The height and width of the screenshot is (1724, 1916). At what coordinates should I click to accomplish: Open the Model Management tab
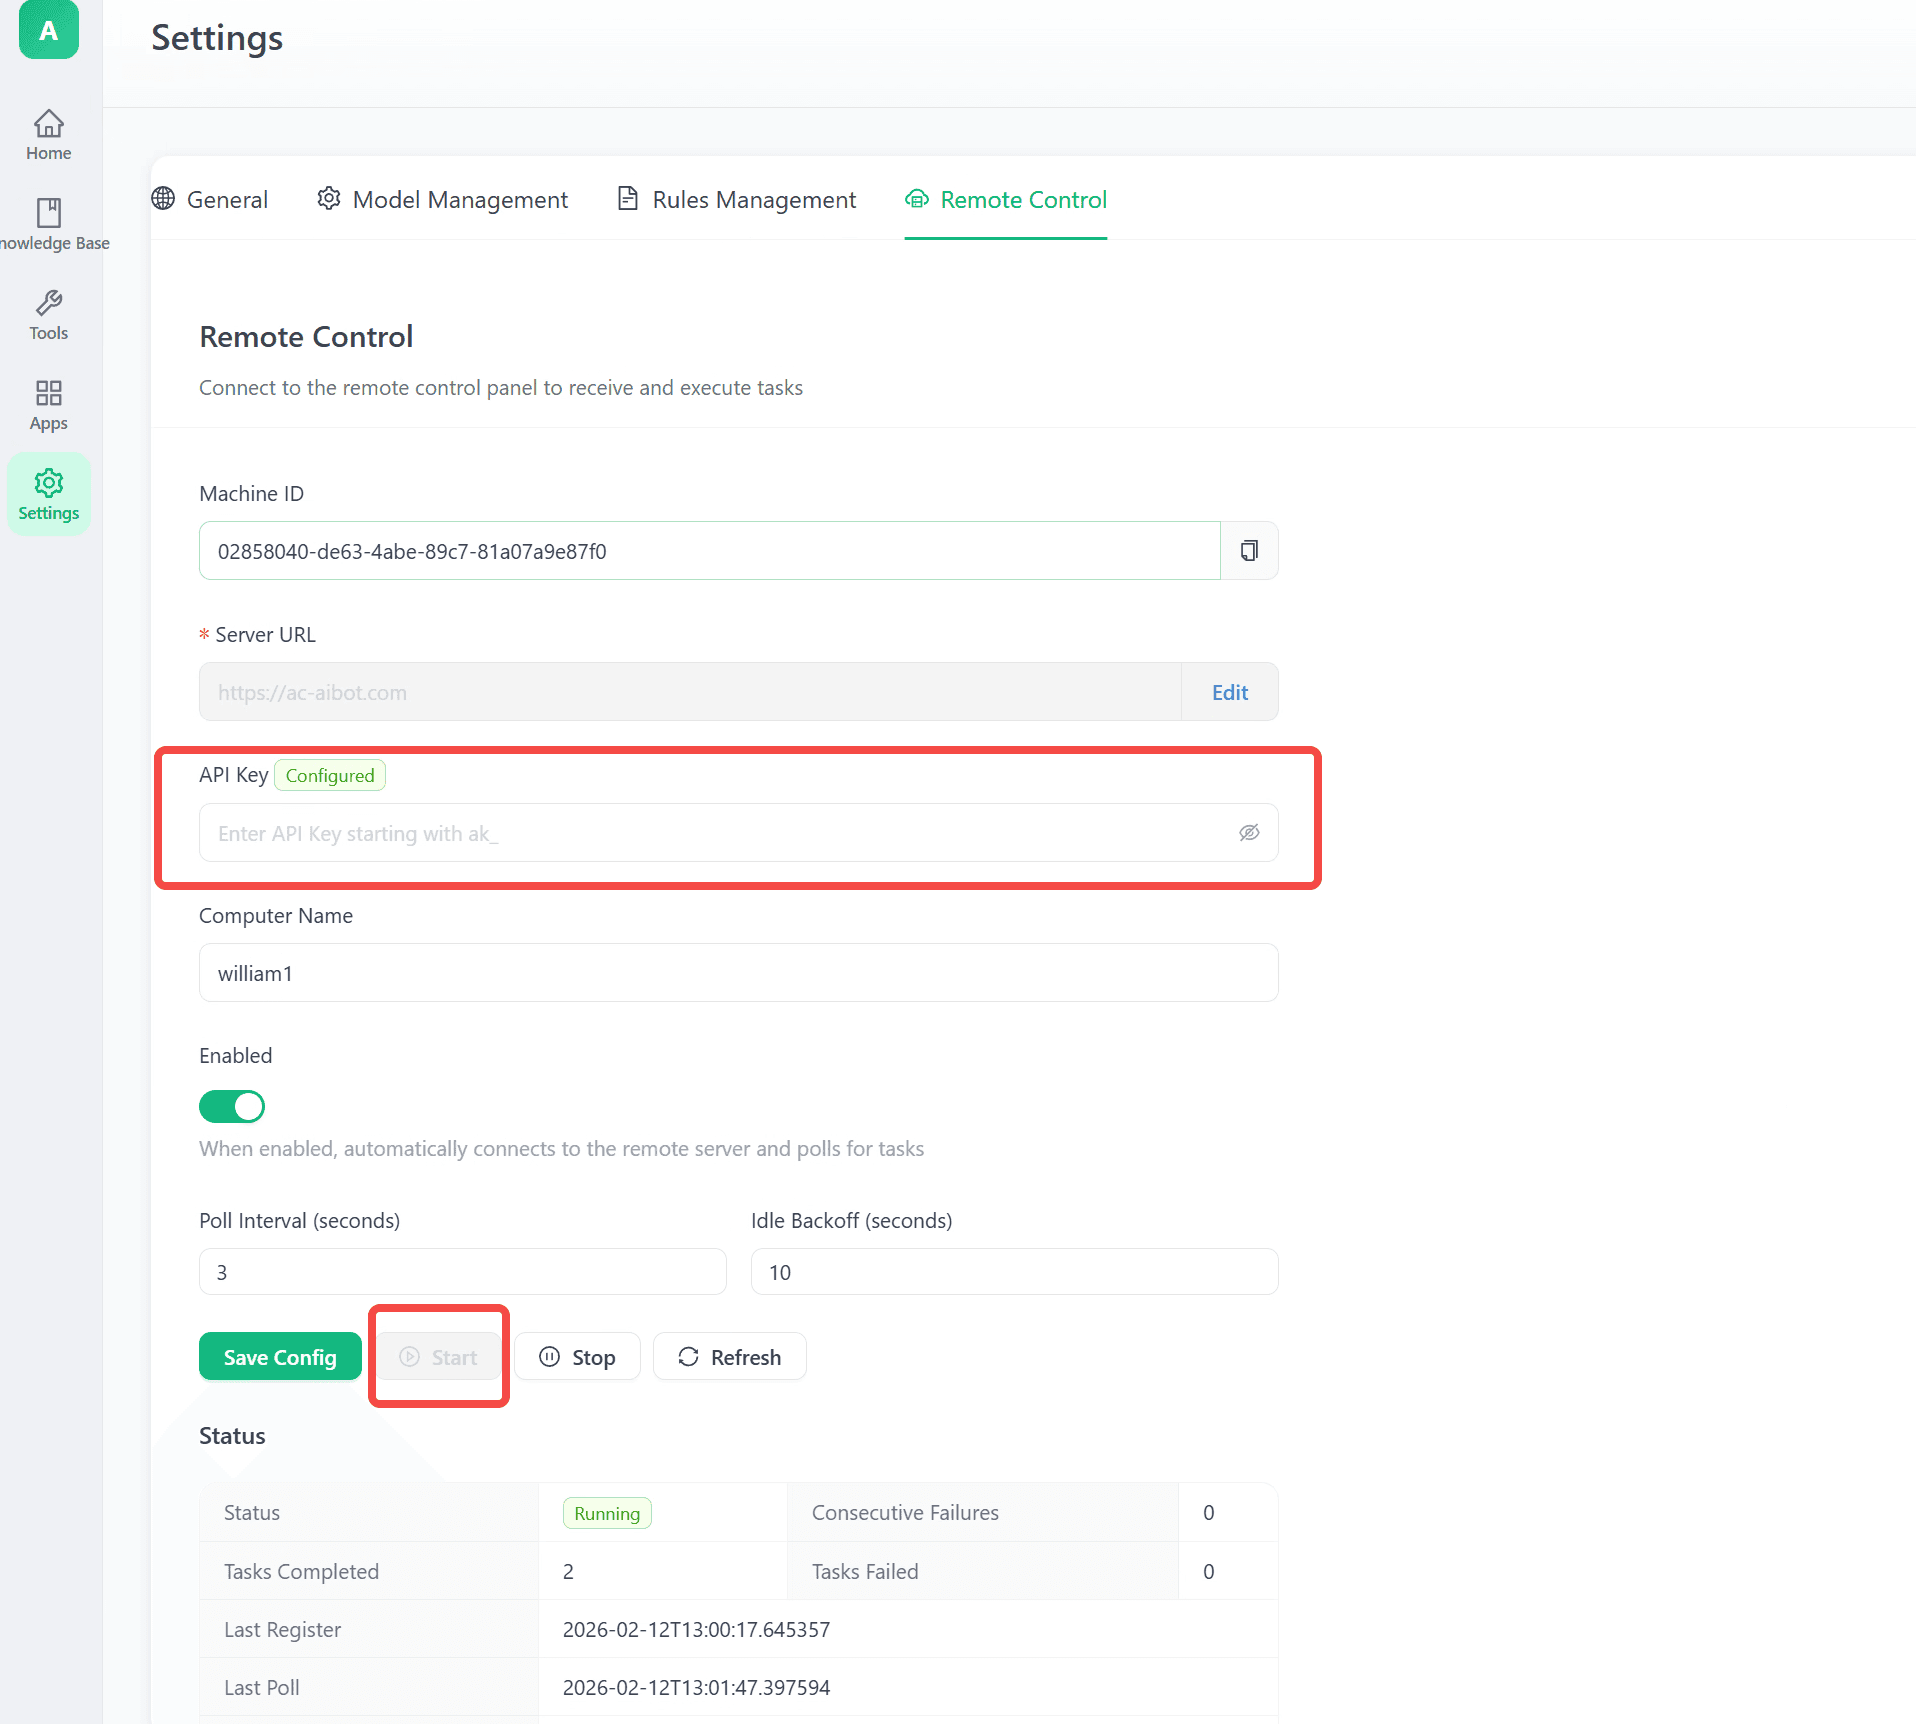click(442, 200)
